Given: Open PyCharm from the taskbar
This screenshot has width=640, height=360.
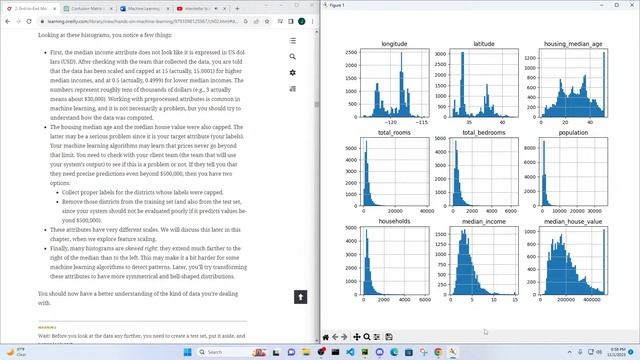Looking at the screenshot, I should click(x=364, y=352).
